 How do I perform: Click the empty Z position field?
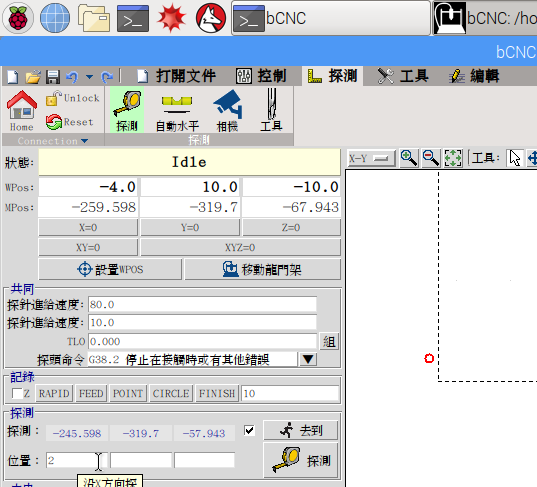tap(204, 460)
